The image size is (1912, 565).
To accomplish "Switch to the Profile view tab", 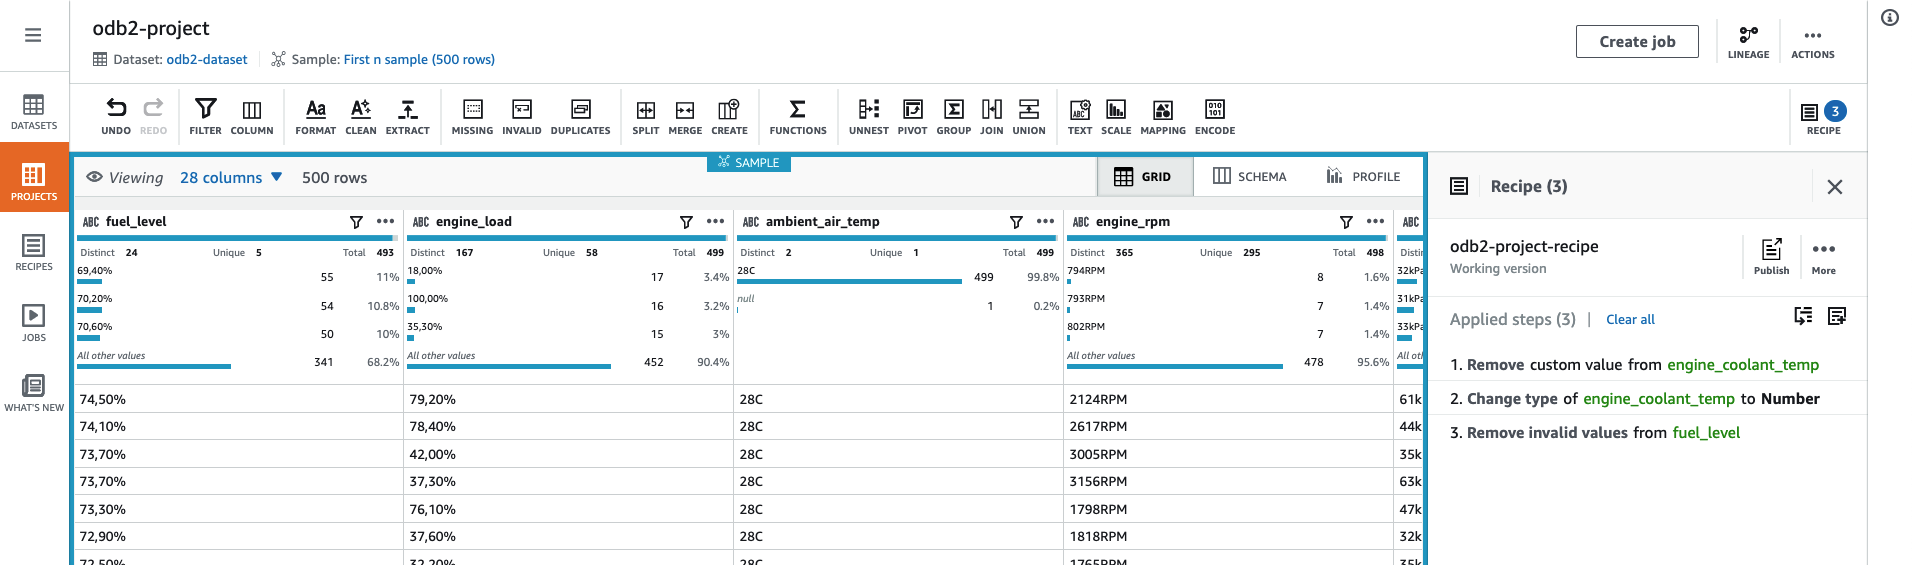I will pos(1363,176).
